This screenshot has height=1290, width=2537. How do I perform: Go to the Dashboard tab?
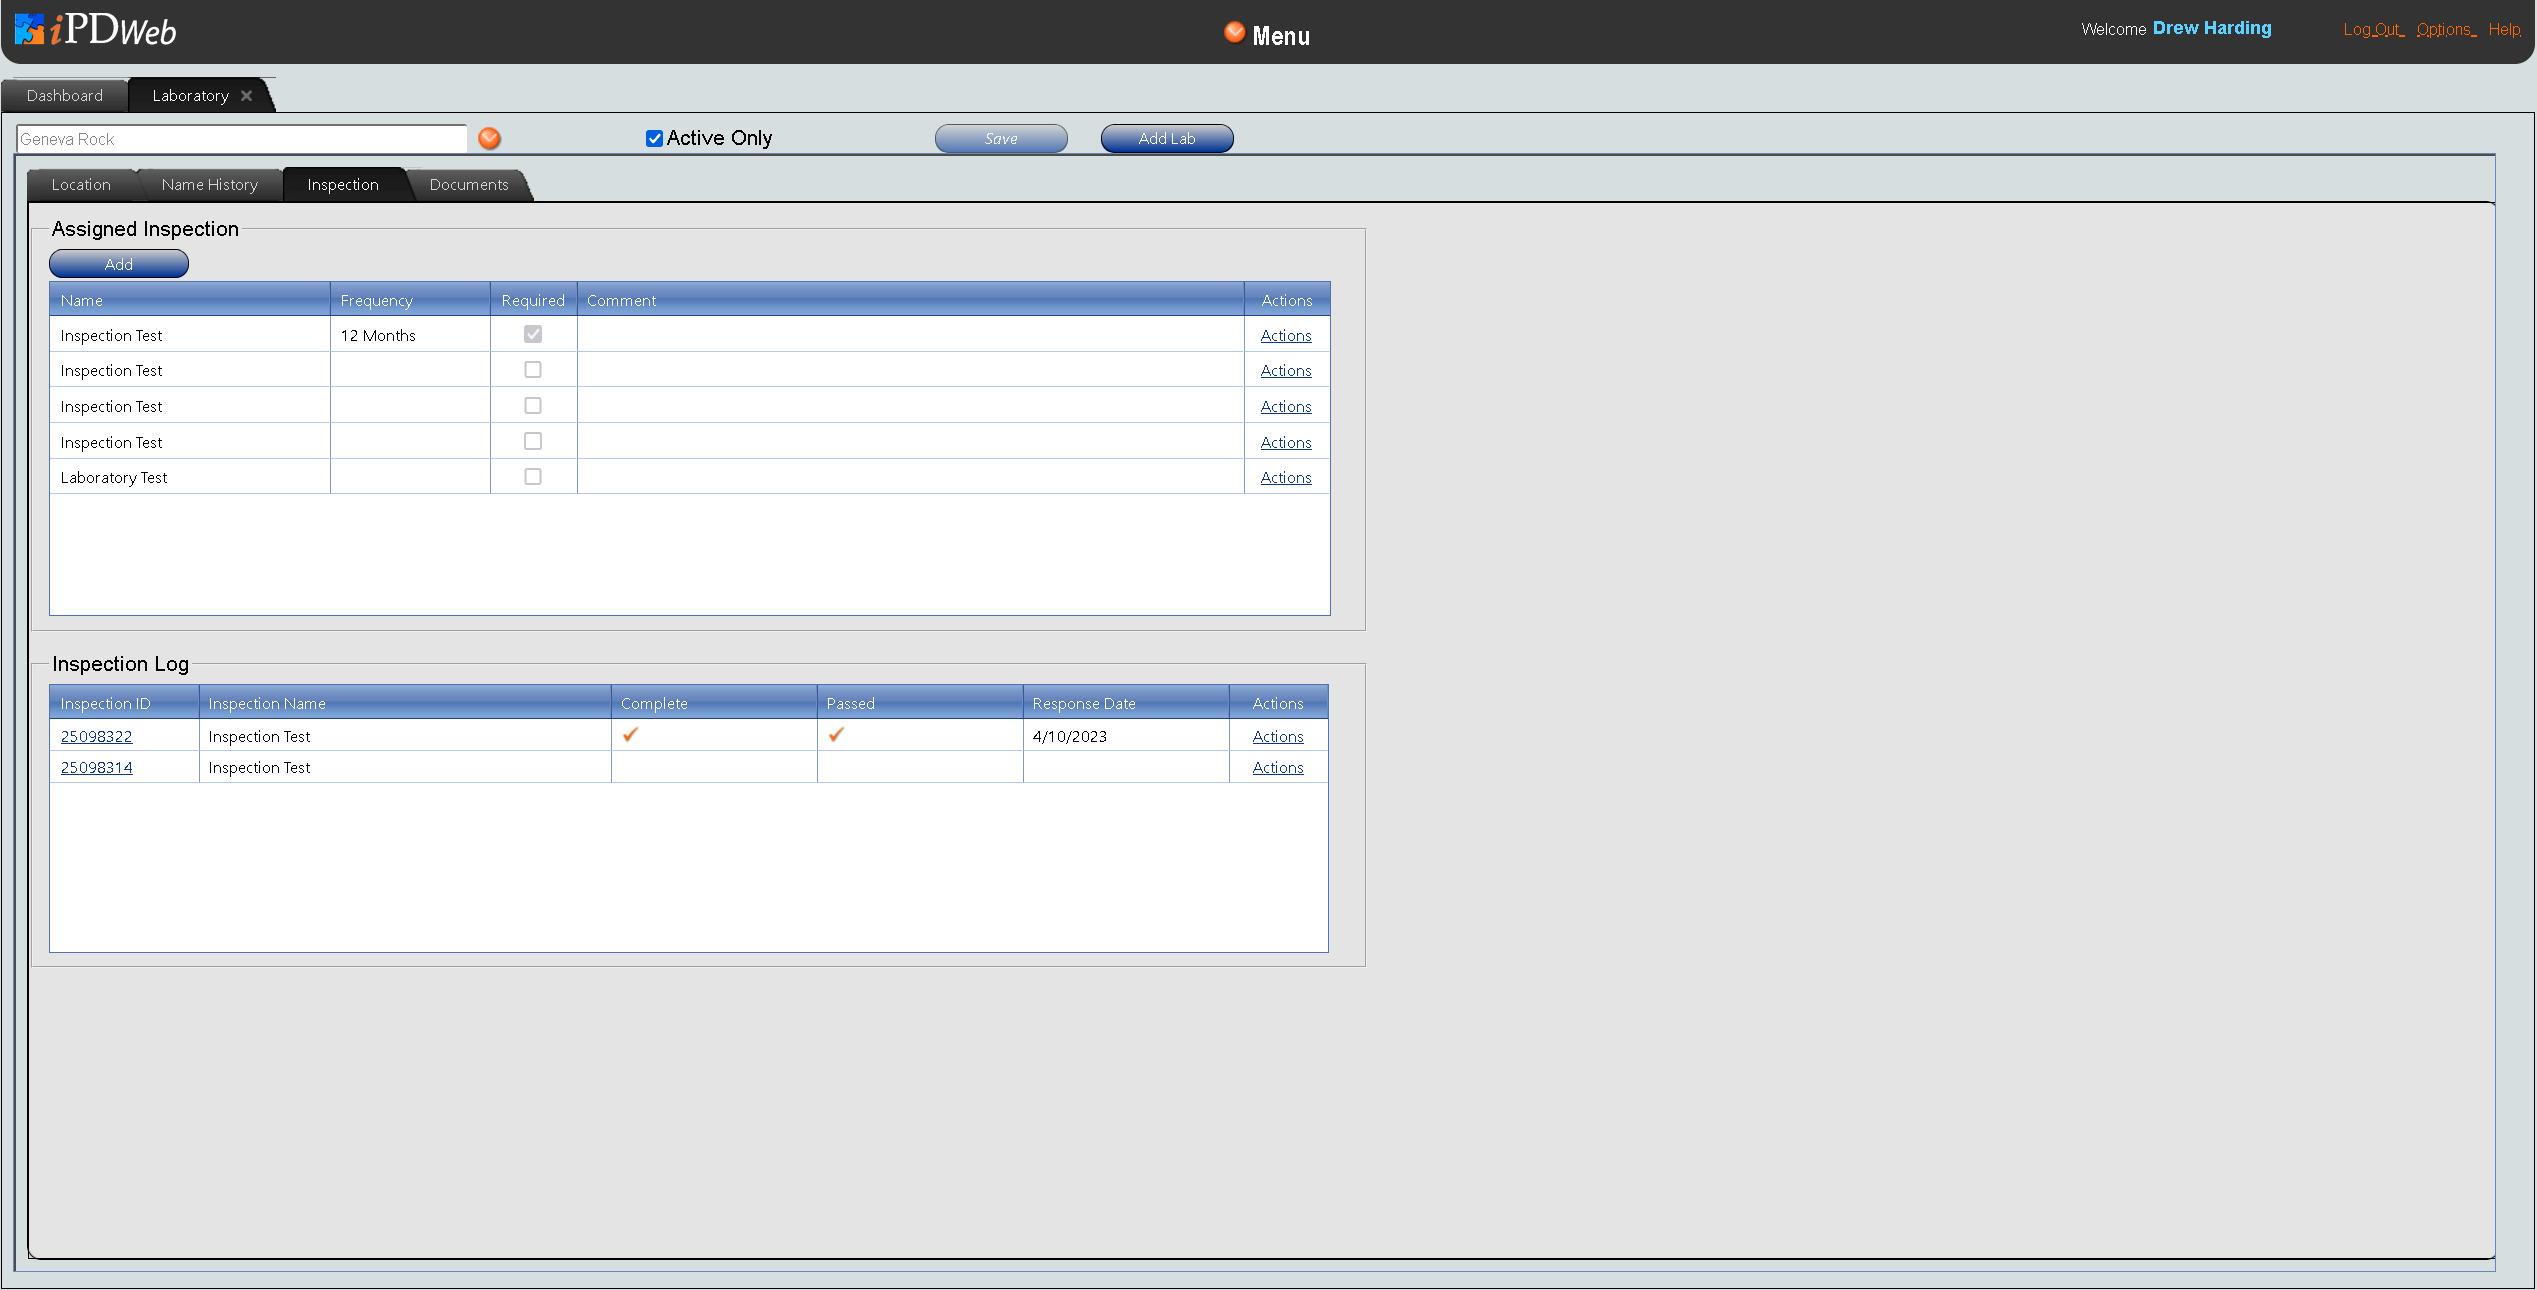[65, 96]
